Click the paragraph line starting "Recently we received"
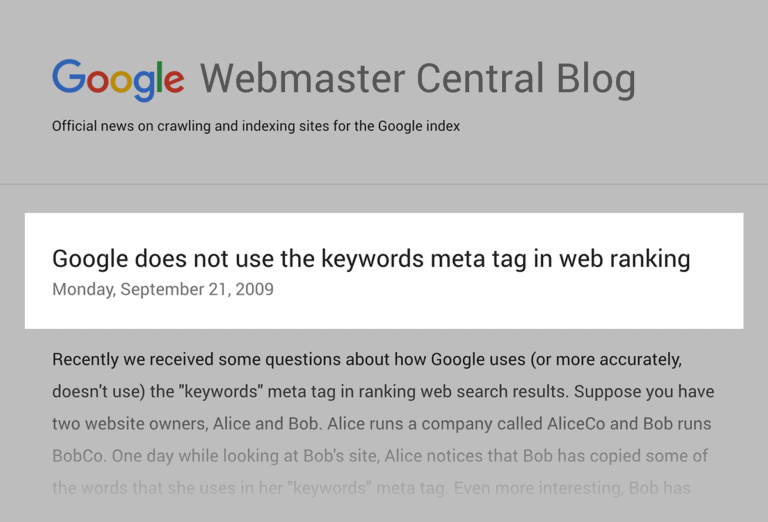 click(x=367, y=360)
